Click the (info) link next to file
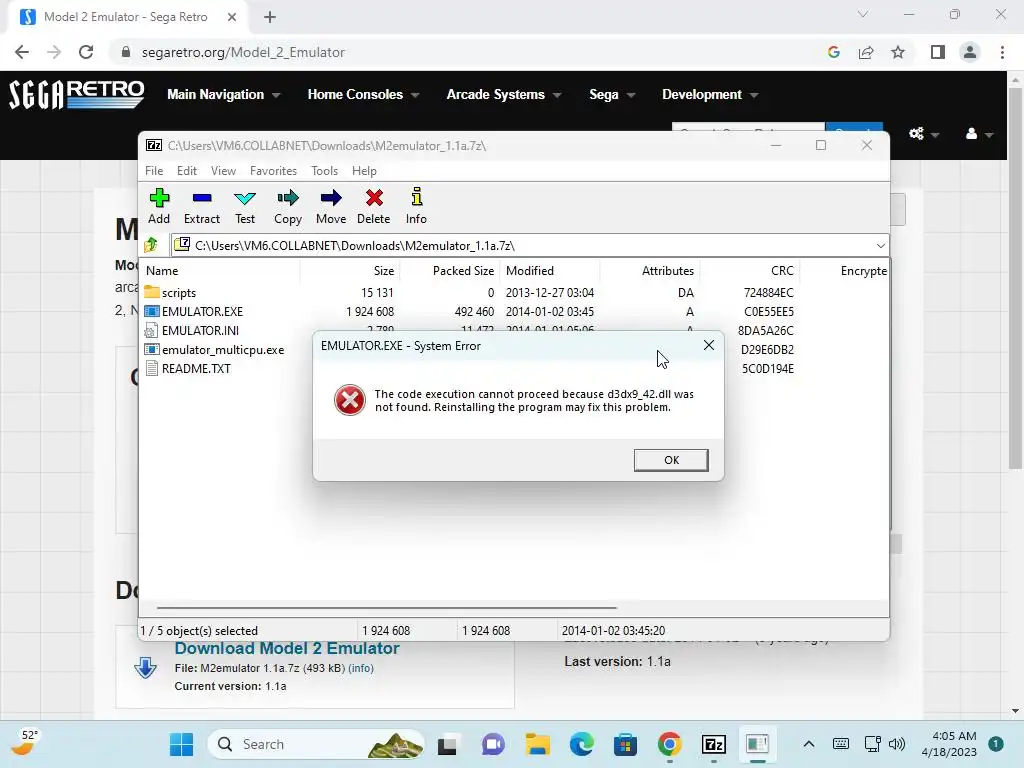This screenshot has height=768, width=1024. coord(361,668)
